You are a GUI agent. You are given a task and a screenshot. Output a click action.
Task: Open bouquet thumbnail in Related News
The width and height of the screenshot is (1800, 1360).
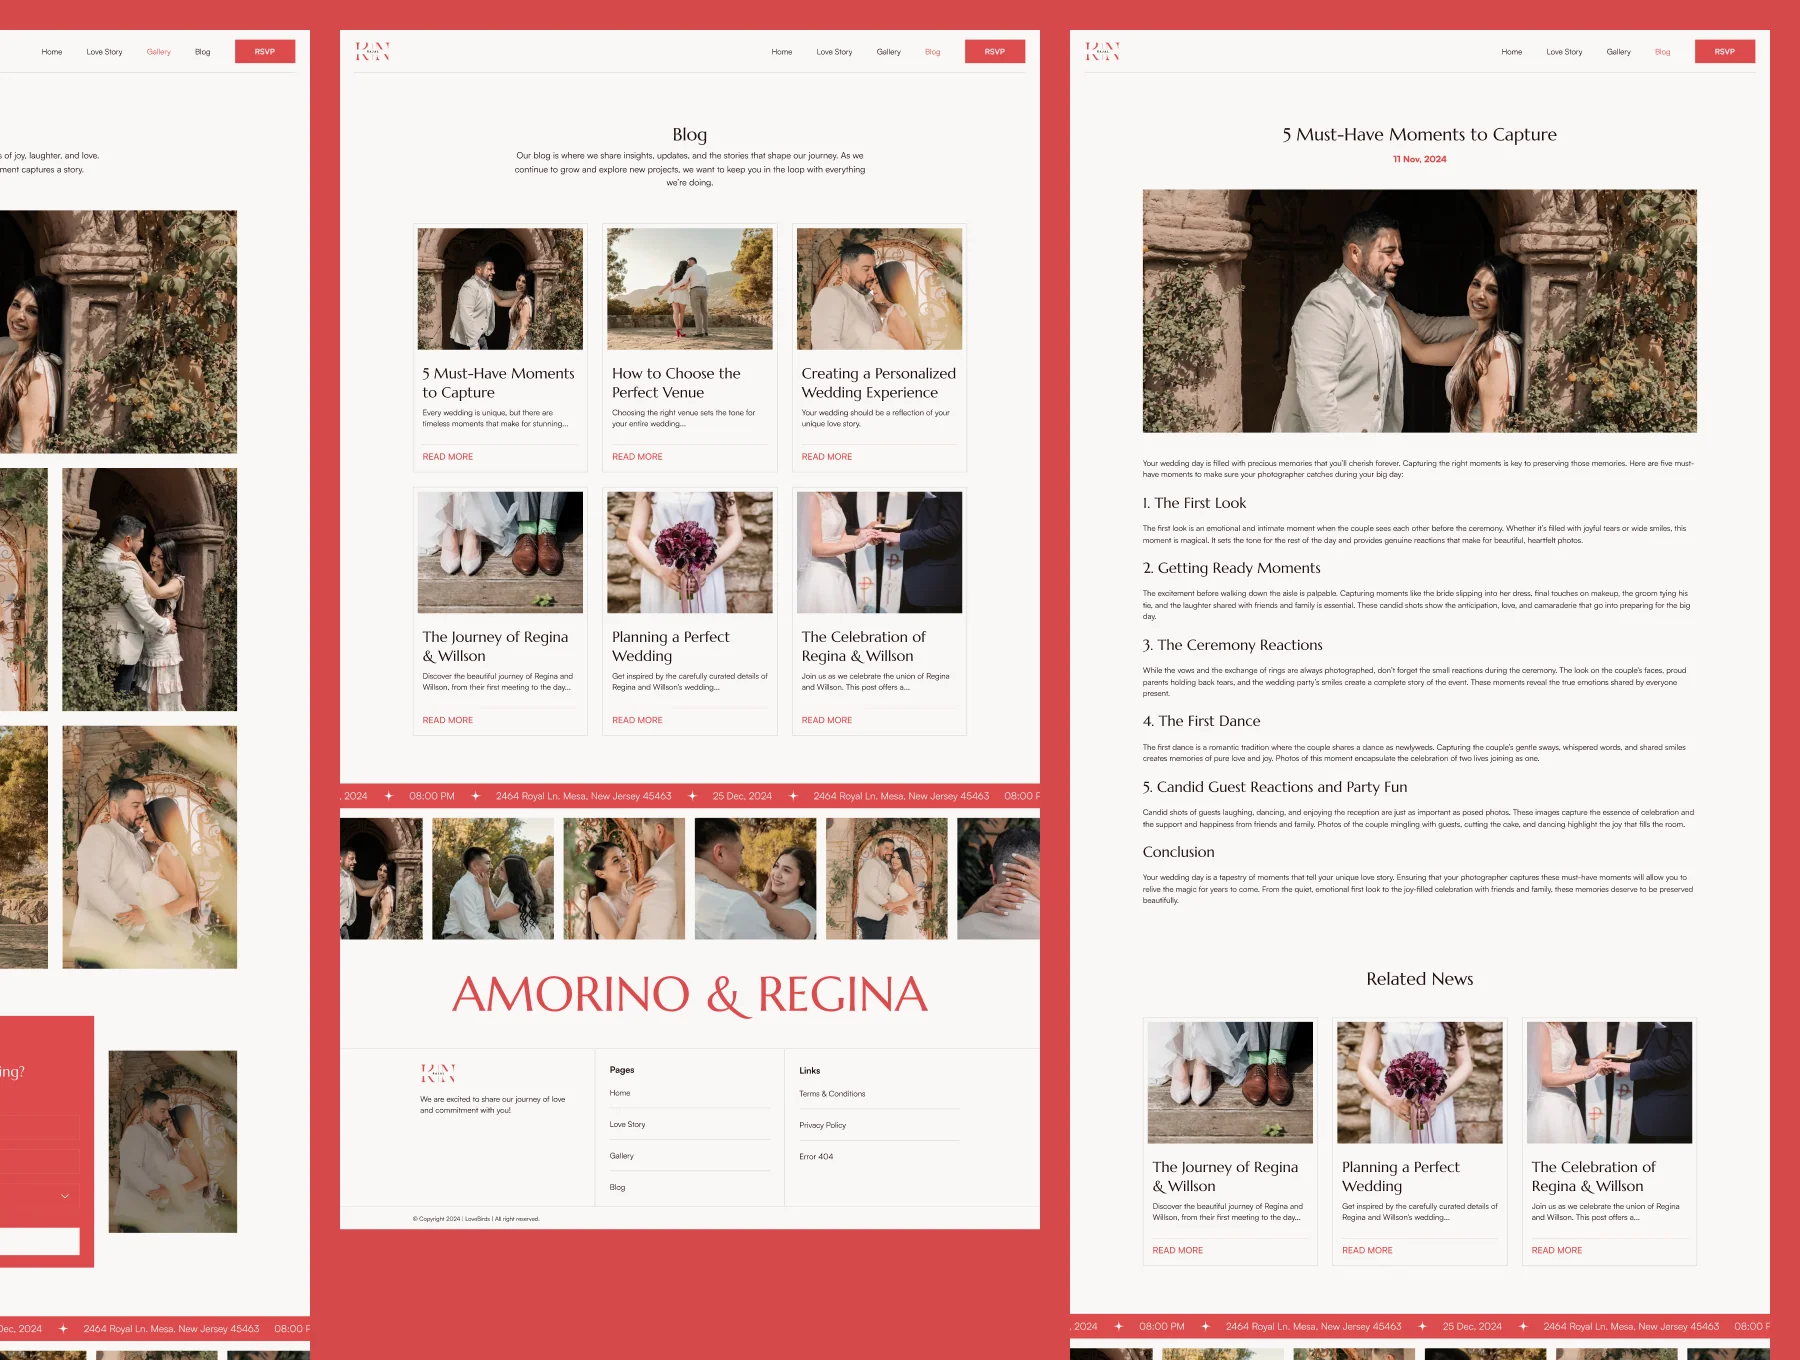point(1420,1082)
